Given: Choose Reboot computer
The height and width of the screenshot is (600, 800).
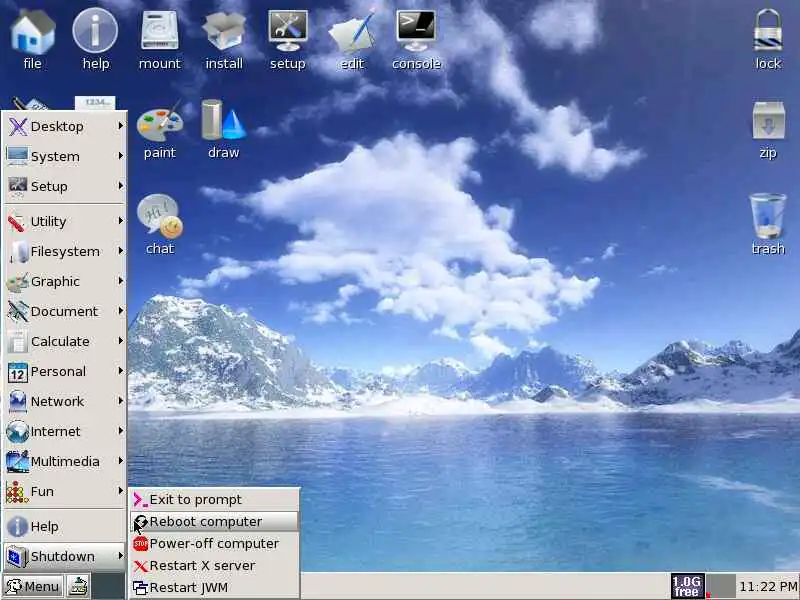Looking at the screenshot, I should tap(214, 521).
